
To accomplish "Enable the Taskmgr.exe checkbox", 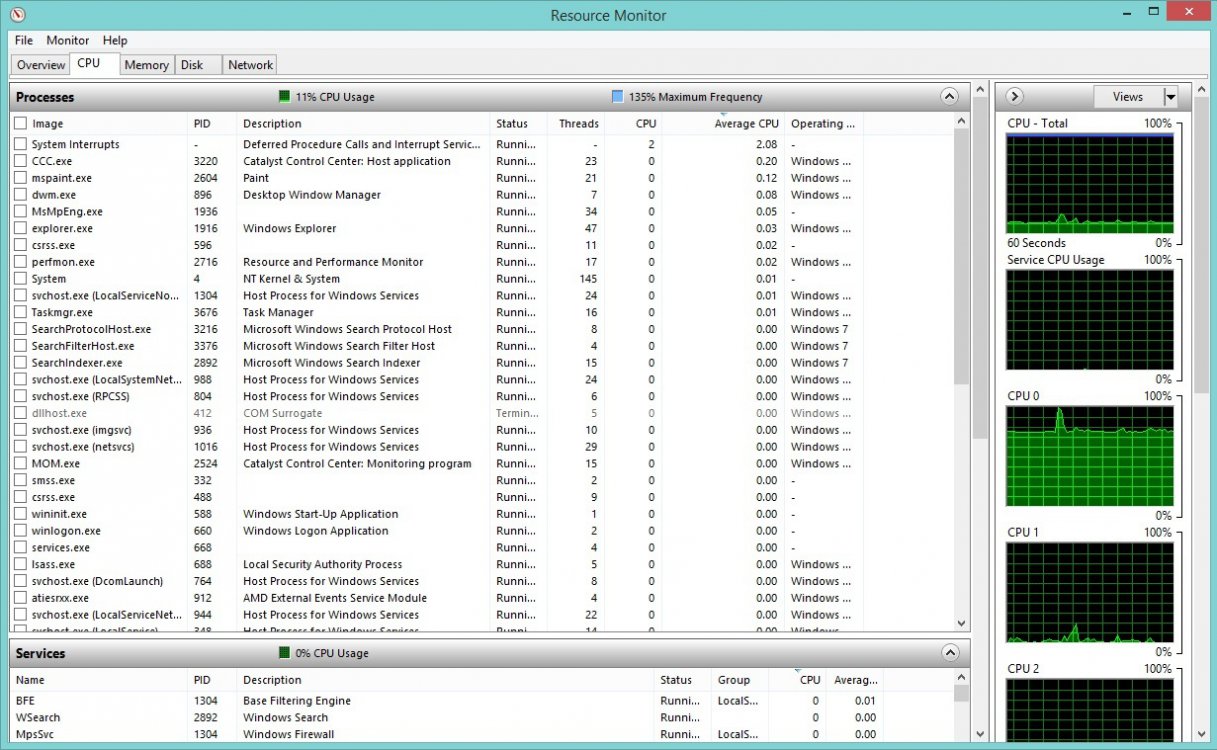I will tap(20, 313).
